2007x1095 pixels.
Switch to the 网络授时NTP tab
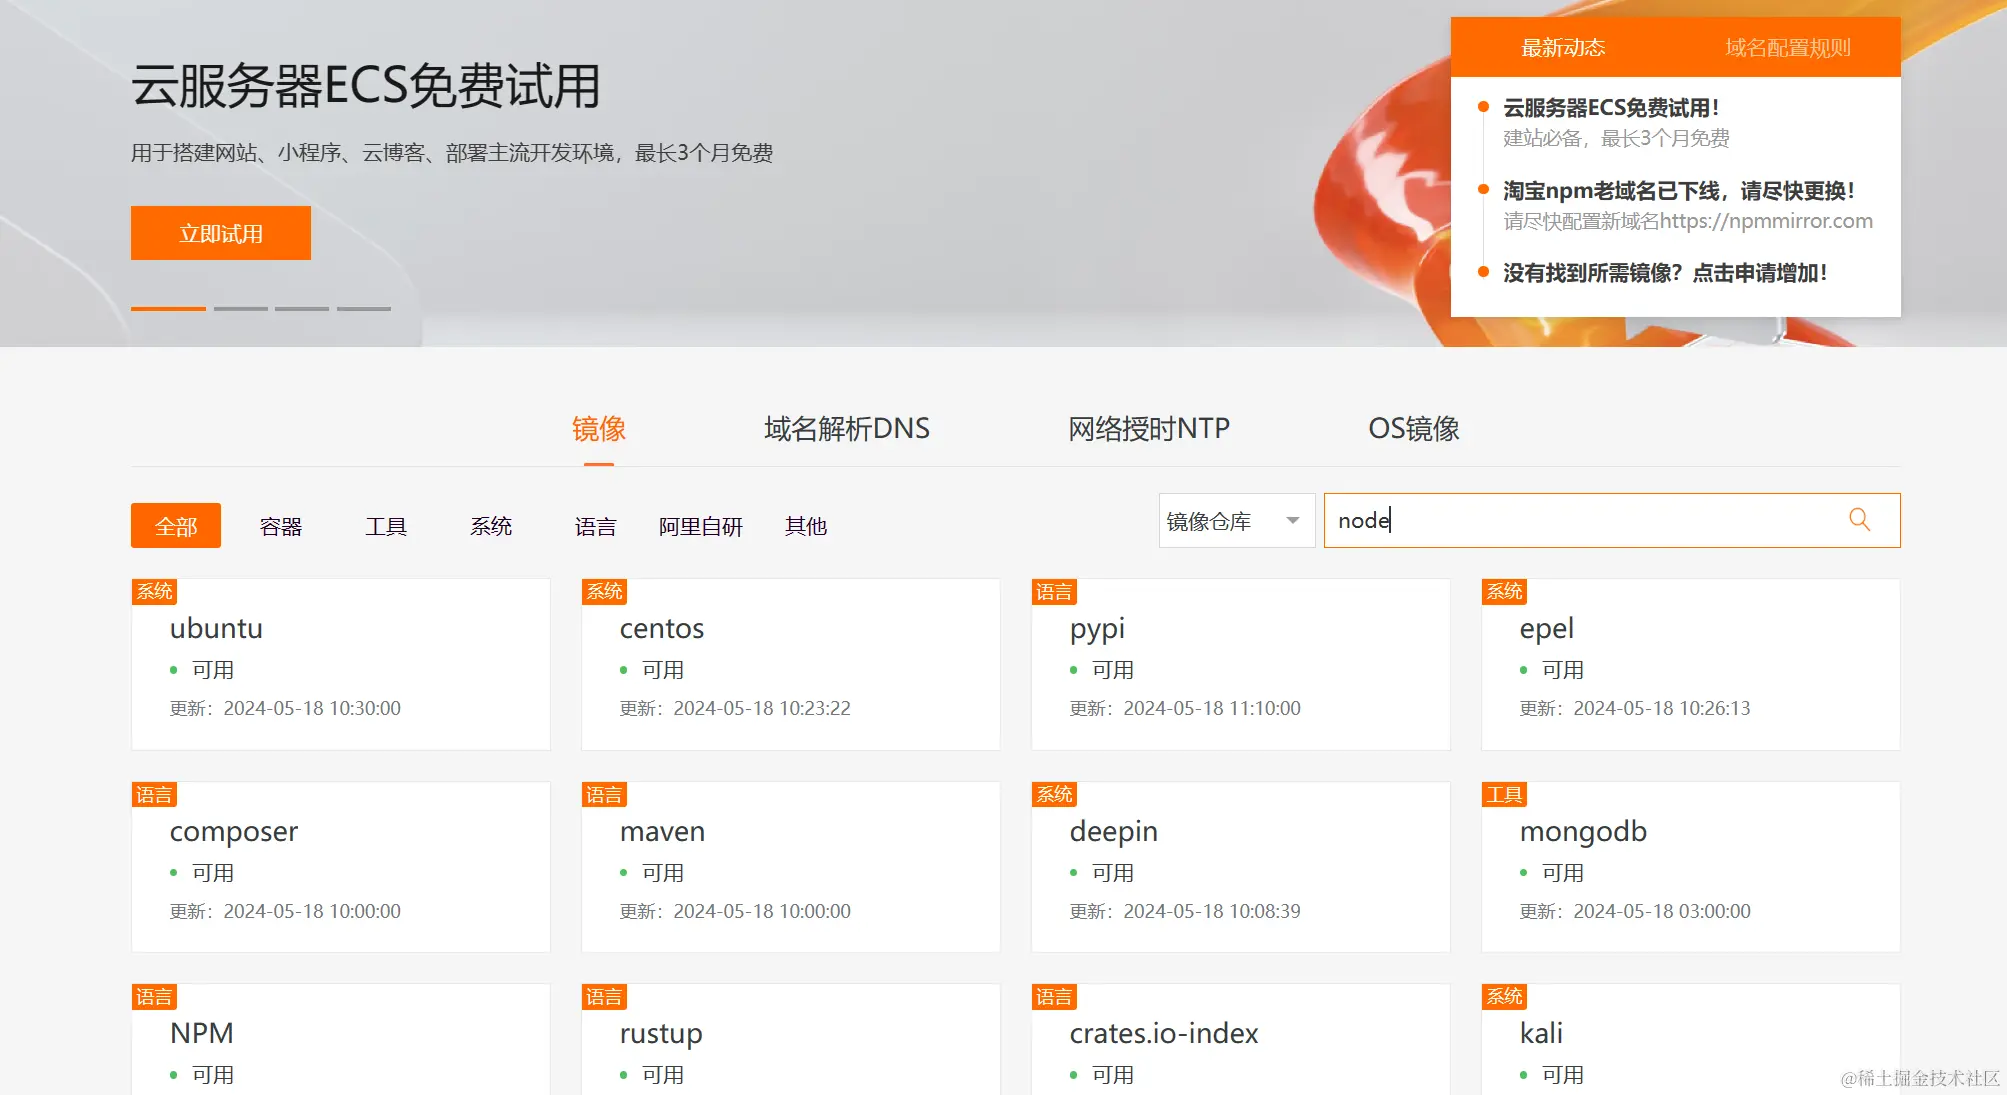point(1148,429)
